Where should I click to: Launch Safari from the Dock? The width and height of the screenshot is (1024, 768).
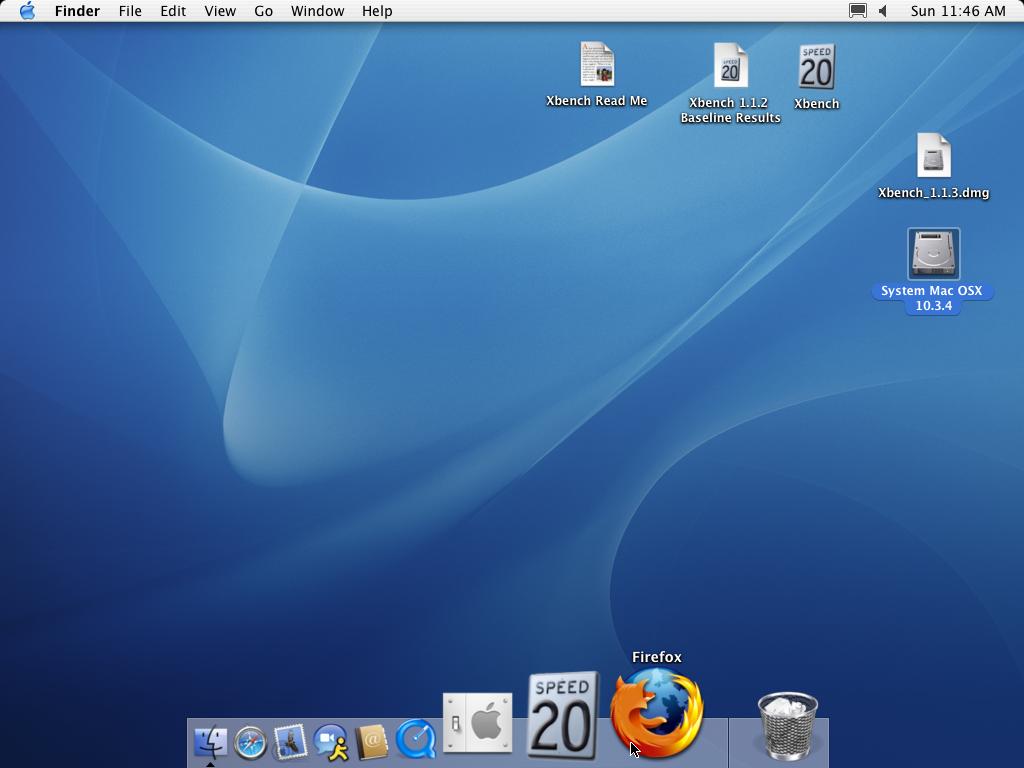tap(250, 743)
